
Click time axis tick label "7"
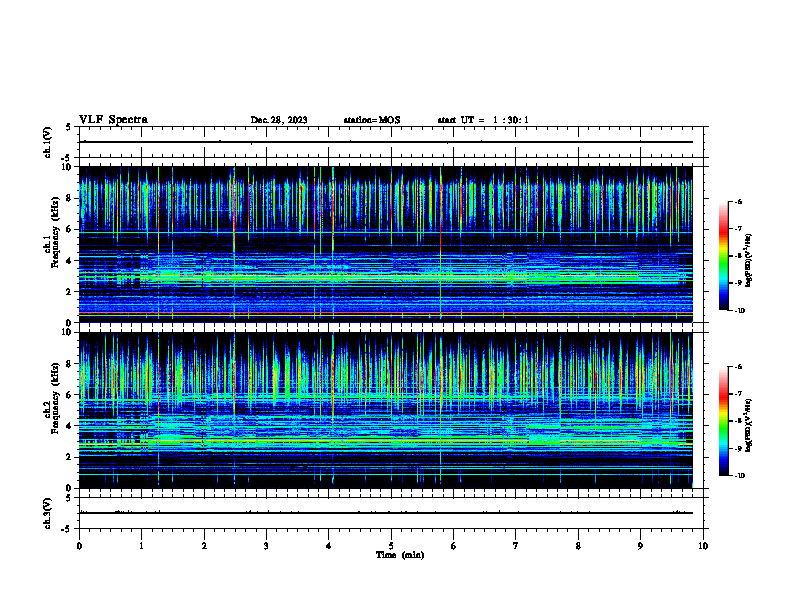516,546
